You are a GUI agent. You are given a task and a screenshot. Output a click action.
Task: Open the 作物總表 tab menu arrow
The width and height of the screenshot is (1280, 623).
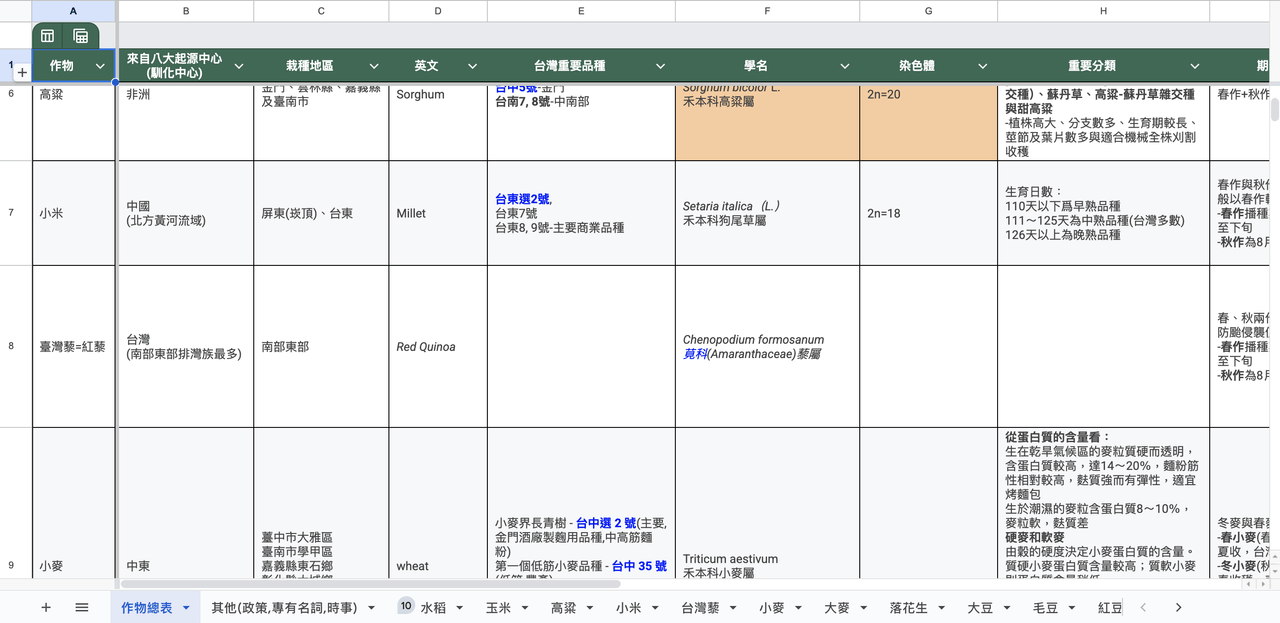(185, 608)
